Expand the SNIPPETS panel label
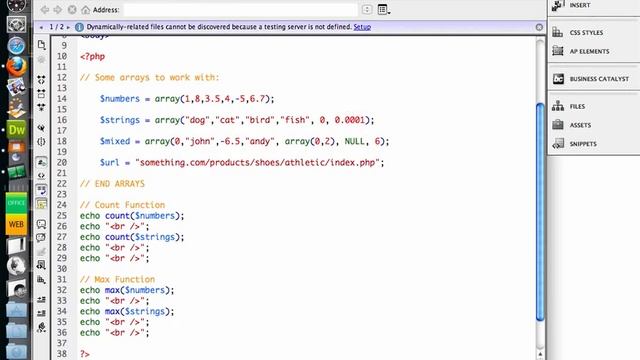This screenshot has width=640, height=360. click(583, 144)
